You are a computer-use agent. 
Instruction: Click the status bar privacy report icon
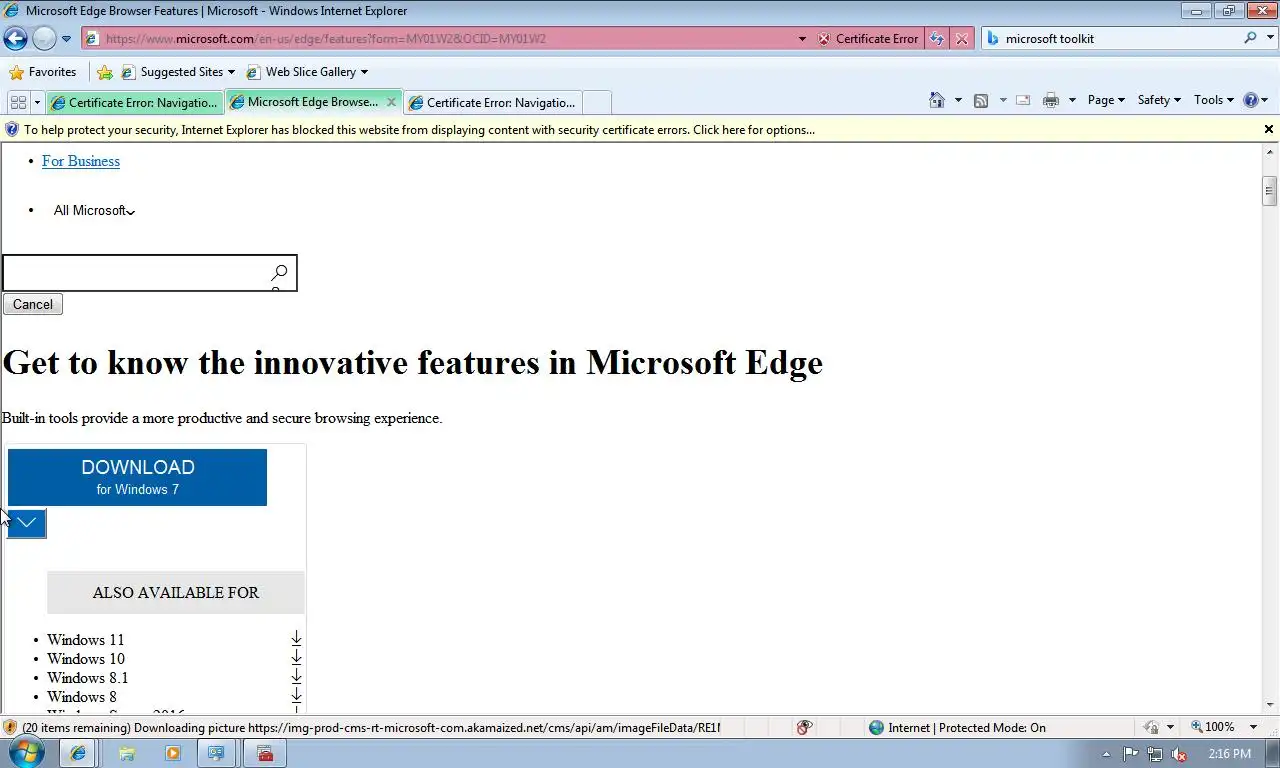point(804,727)
